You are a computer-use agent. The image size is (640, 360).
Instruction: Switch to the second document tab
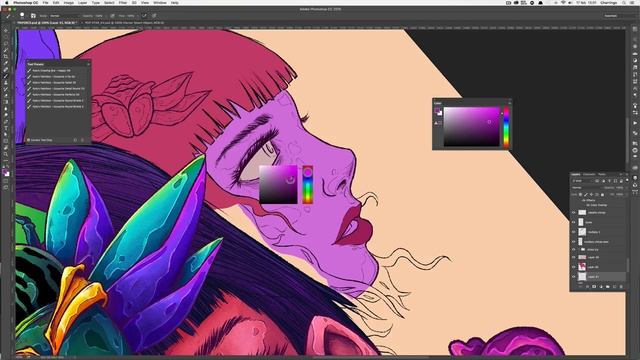(124, 23)
